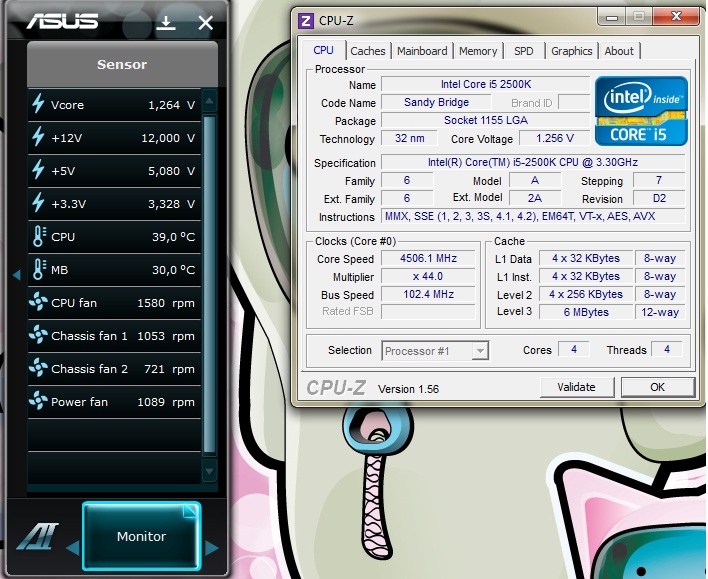Viewport: 708px width, 579px height.
Task: Click the Name field 'Intel Core i5 2500K'
Action: click(x=486, y=84)
